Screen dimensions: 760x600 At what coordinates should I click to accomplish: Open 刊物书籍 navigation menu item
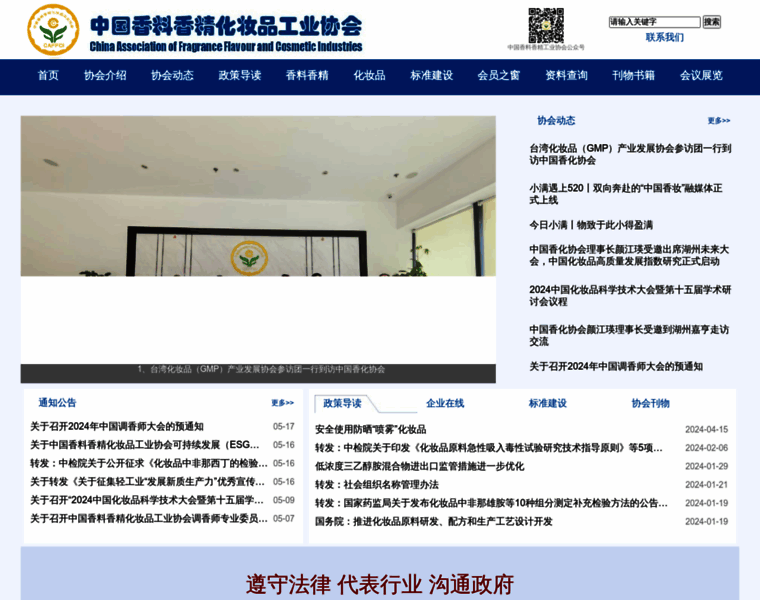(x=633, y=75)
